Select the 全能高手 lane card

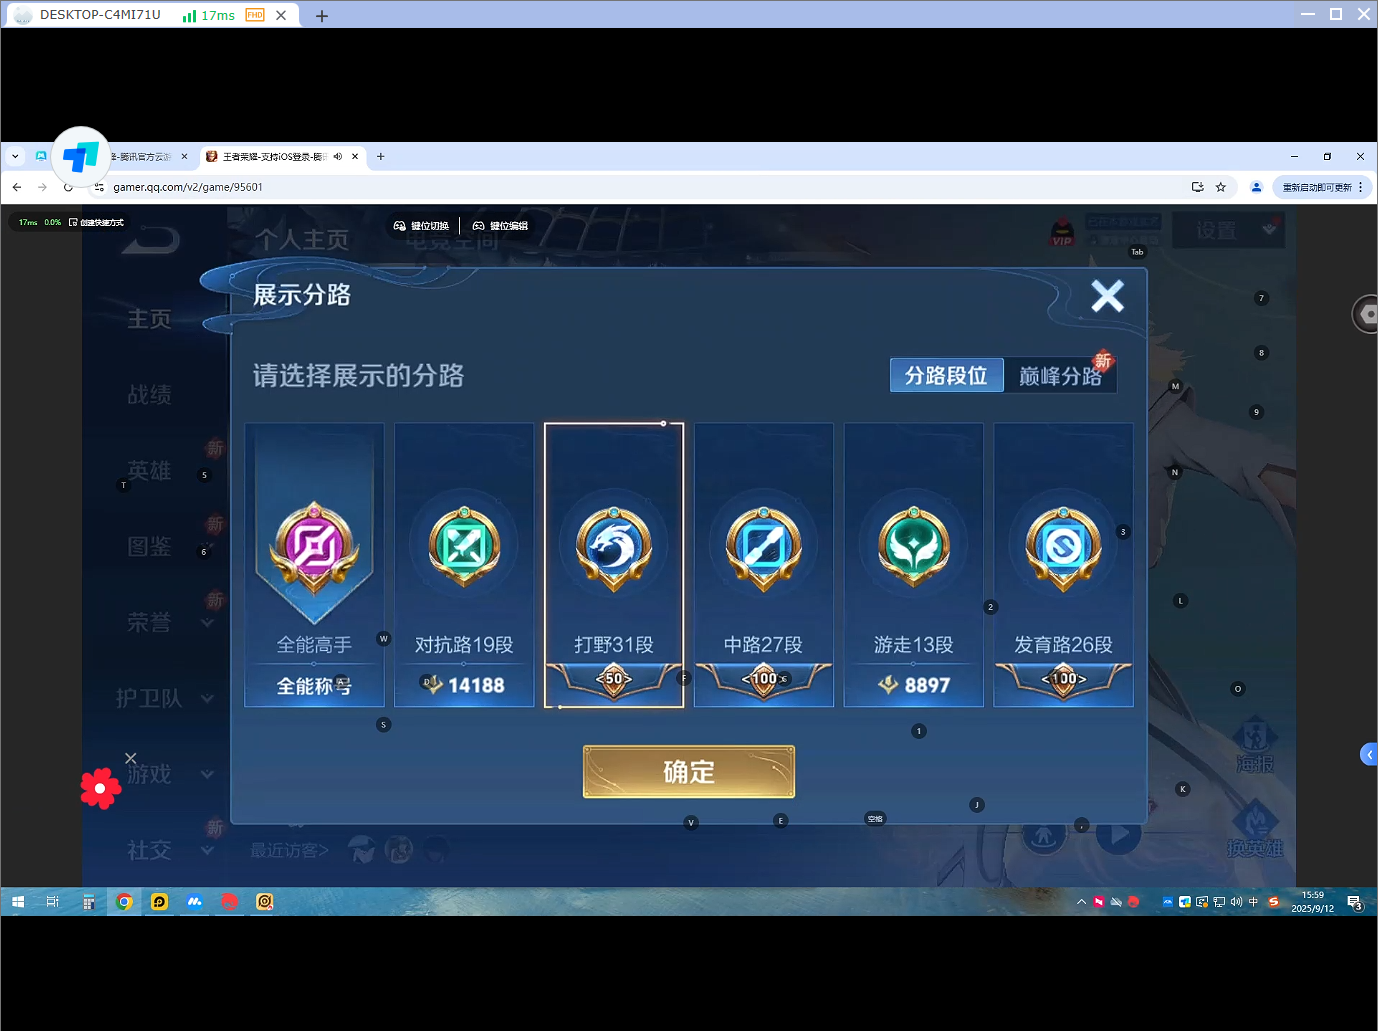[314, 565]
